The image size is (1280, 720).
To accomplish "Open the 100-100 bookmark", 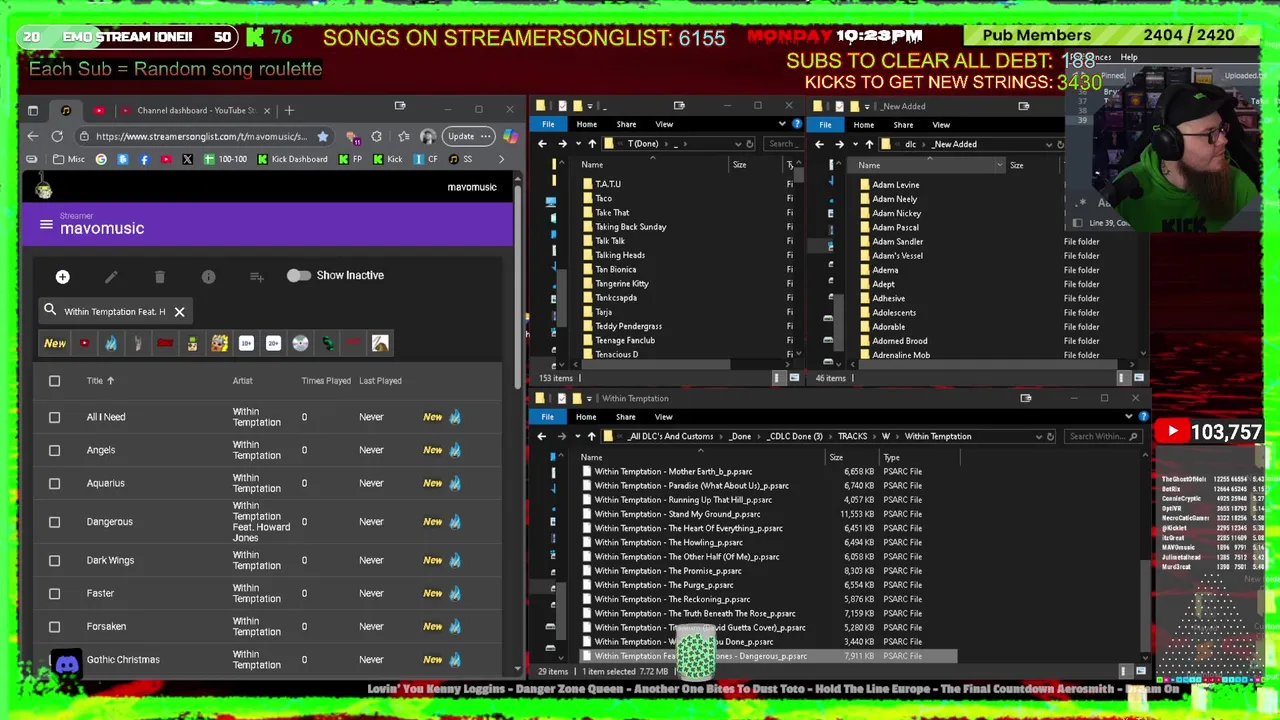I will point(225,159).
